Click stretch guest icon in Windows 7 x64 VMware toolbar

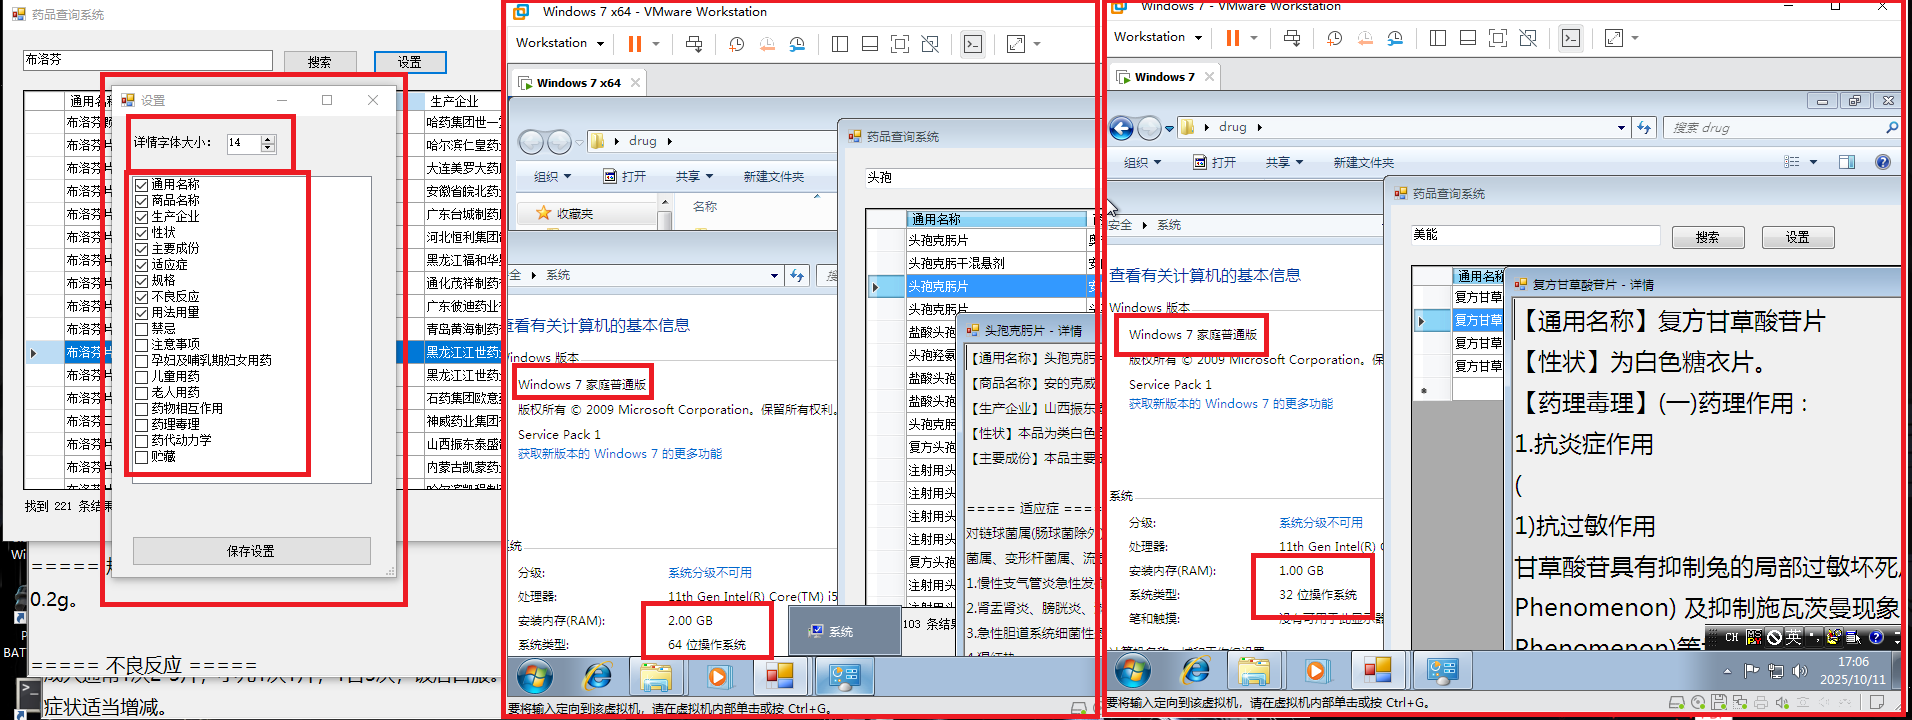click(1016, 44)
